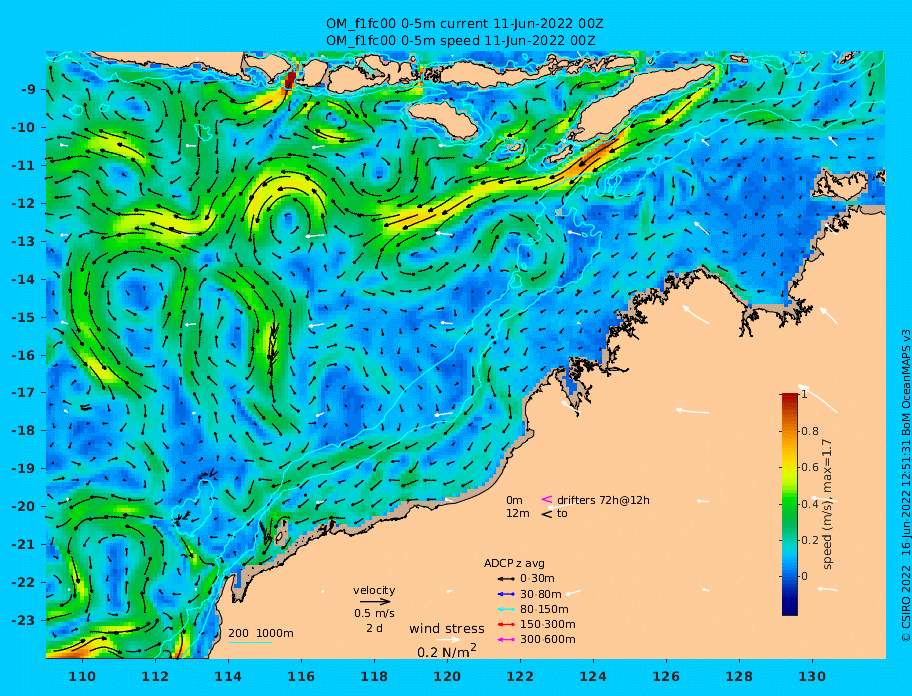Click the '116' longitude axis label

coord(301,676)
